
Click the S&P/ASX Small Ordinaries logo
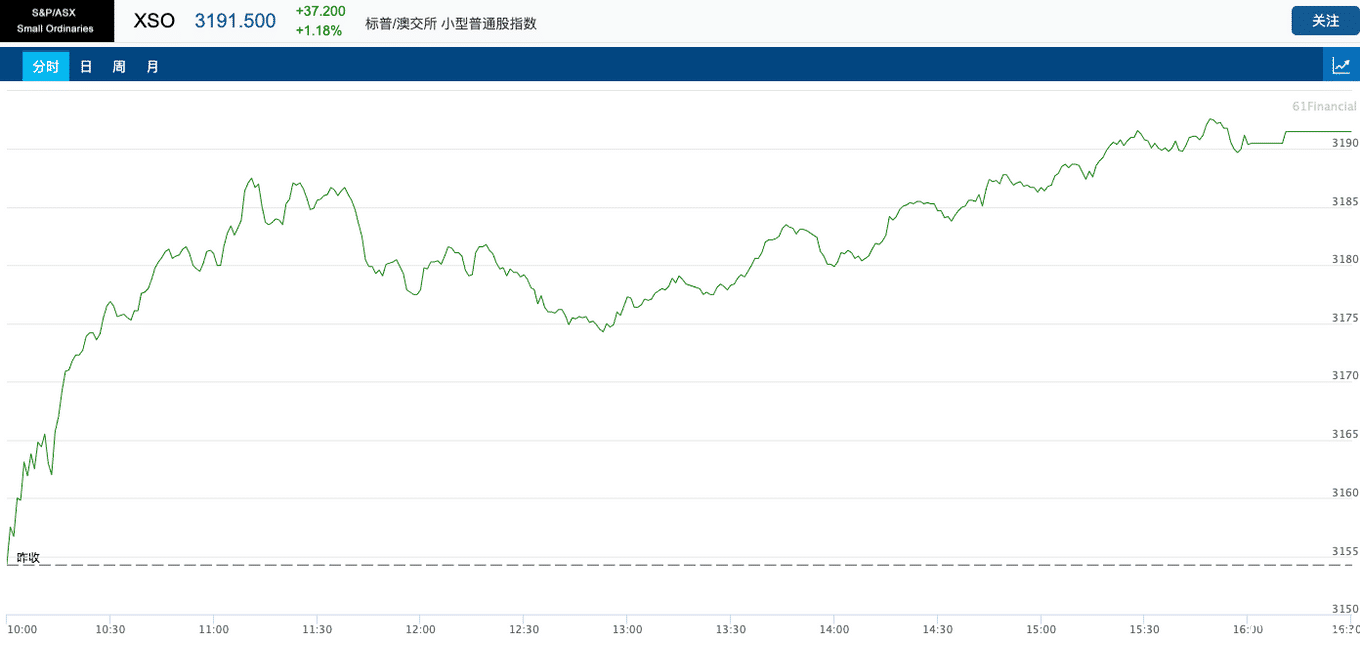[57, 21]
